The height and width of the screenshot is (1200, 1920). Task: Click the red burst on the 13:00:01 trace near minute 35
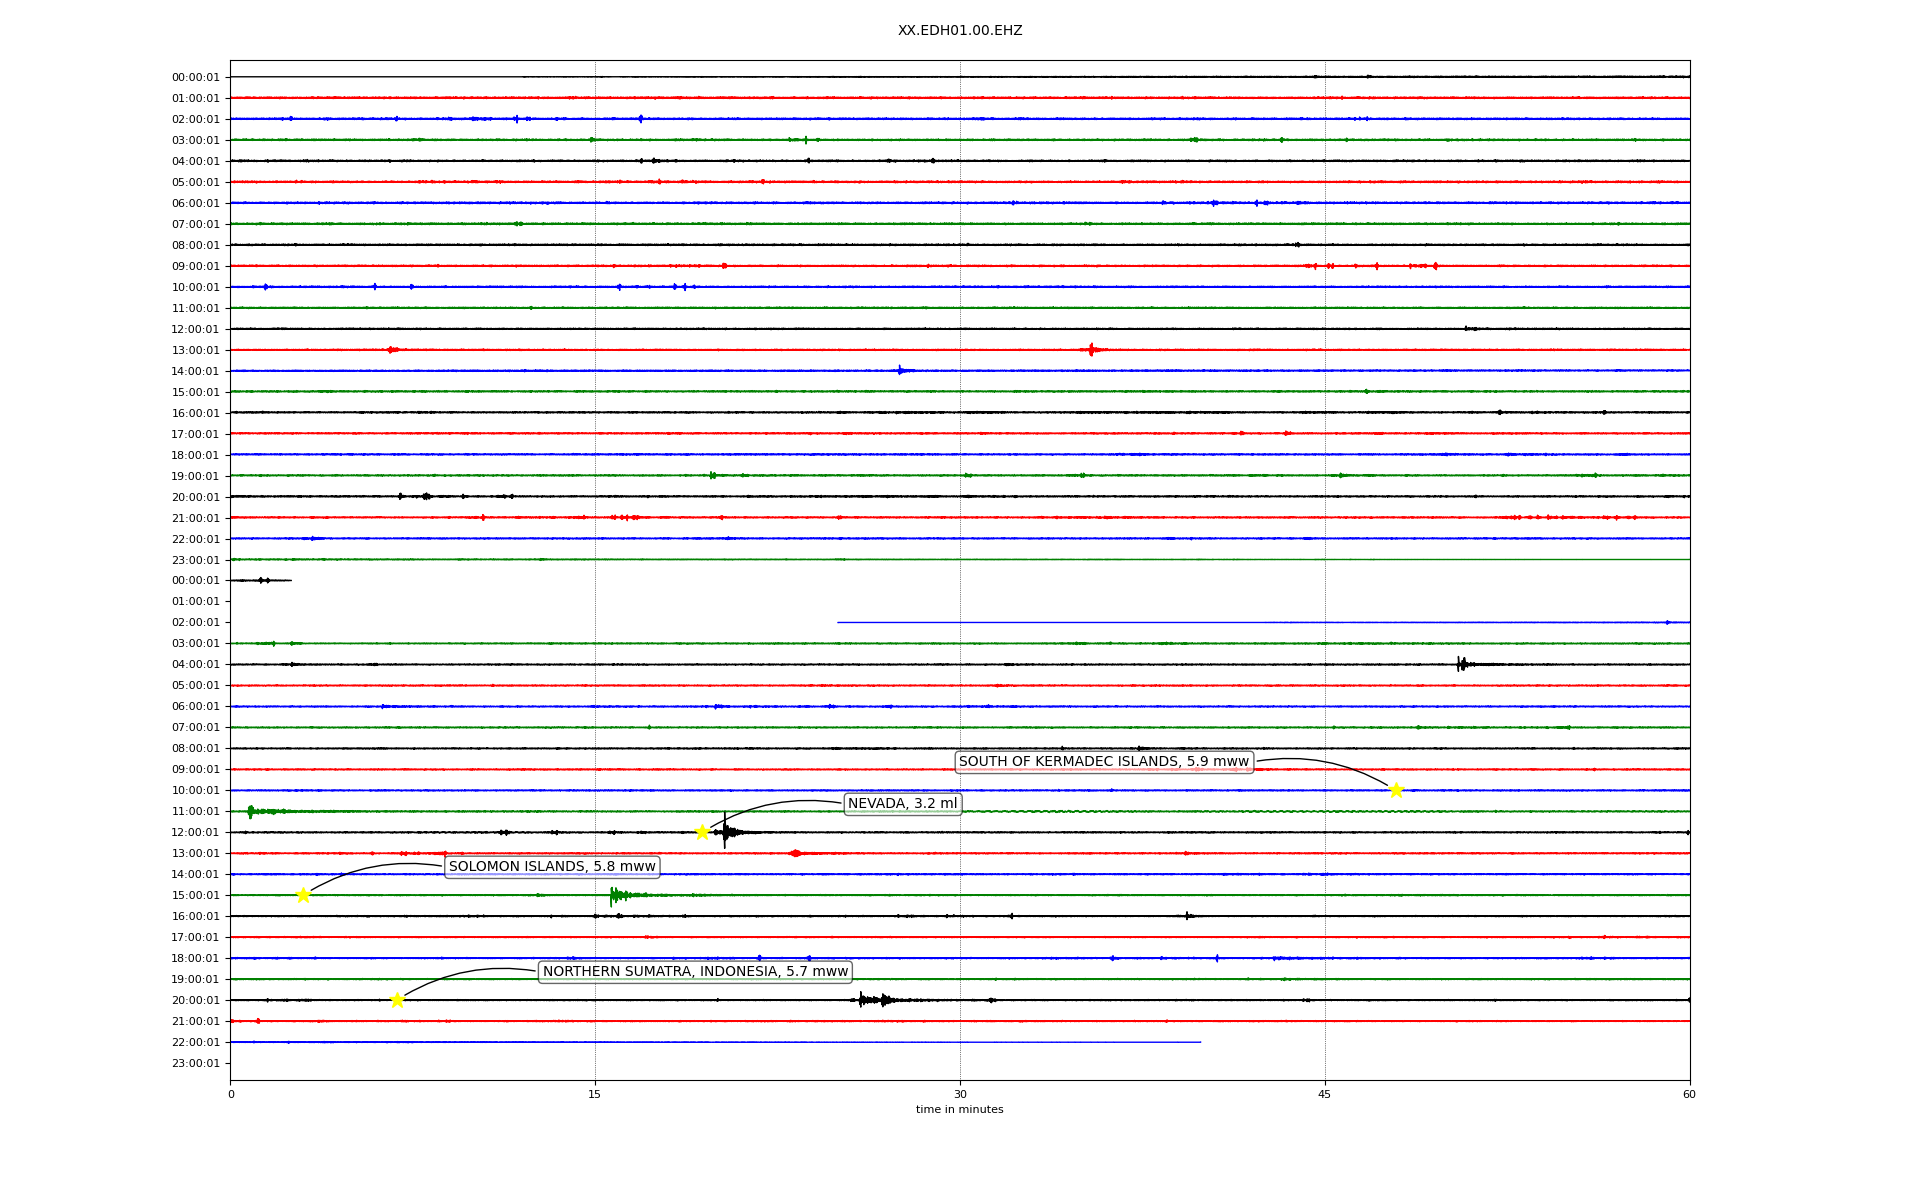[x=1091, y=350]
